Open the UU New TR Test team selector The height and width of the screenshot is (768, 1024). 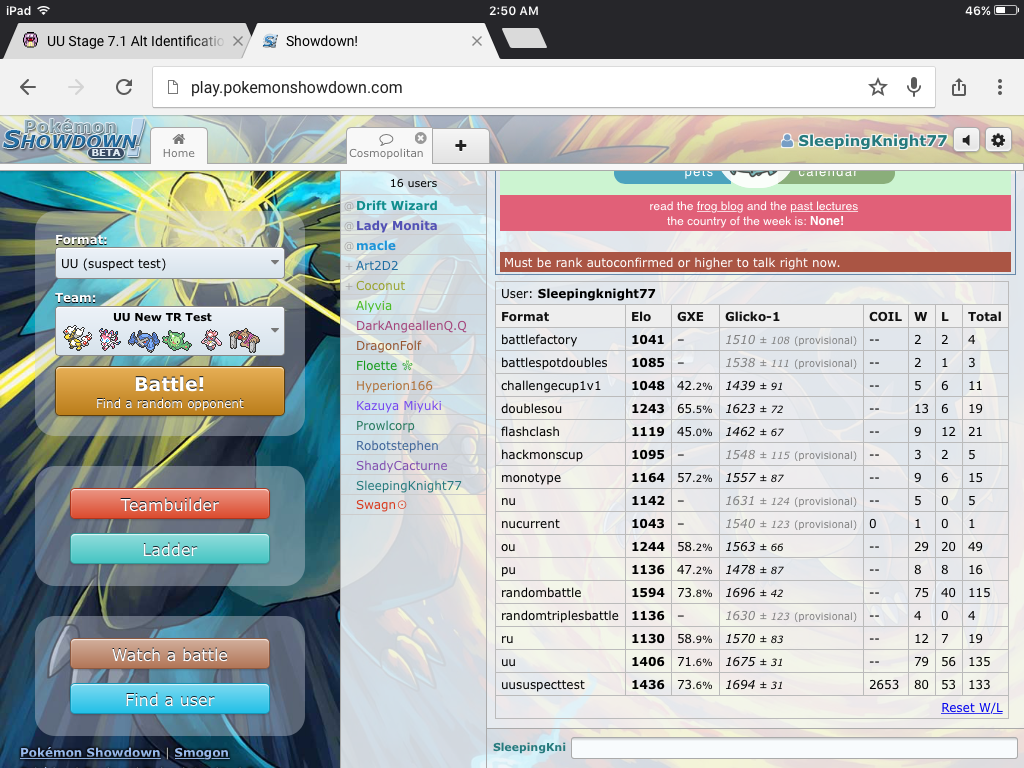(x=170, y=332)
